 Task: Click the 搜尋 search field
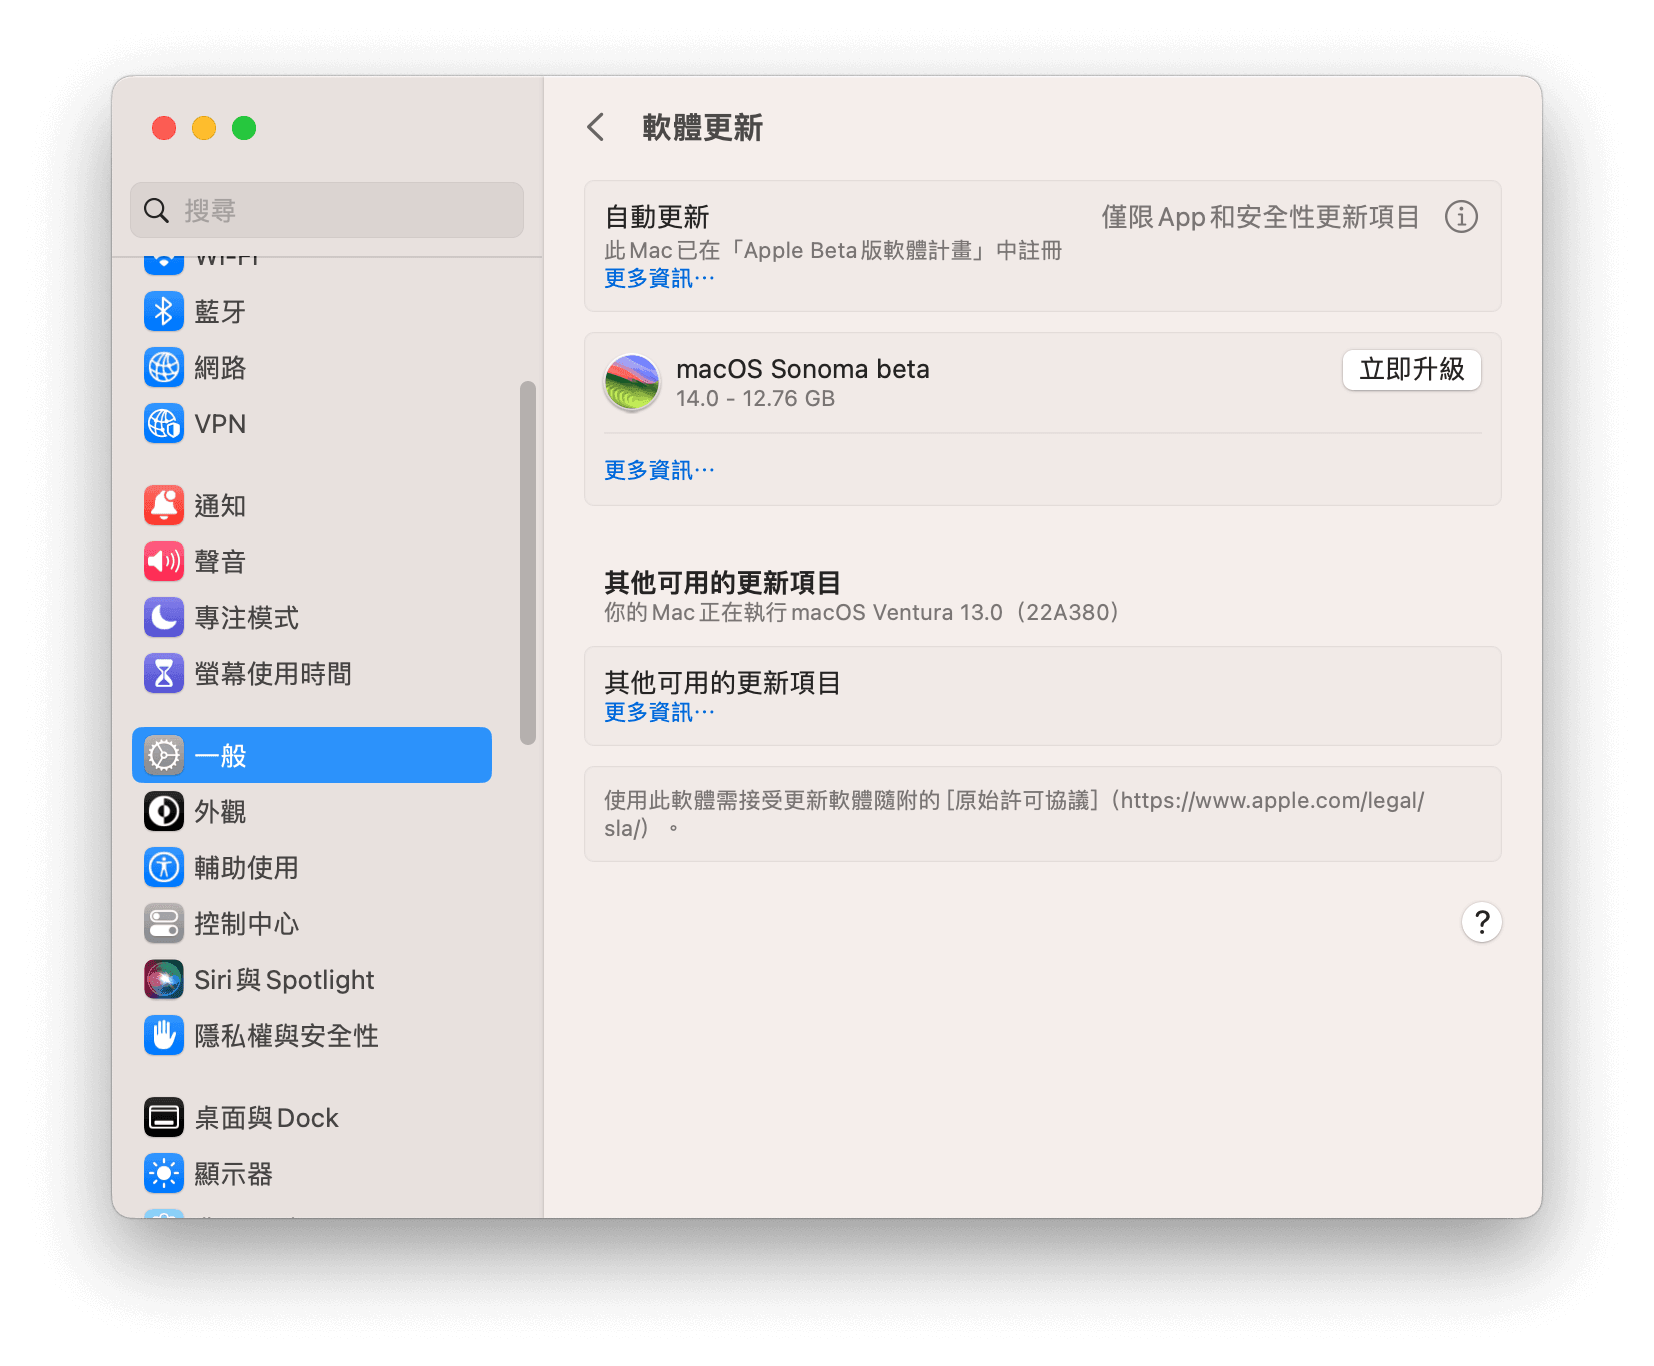327,210
